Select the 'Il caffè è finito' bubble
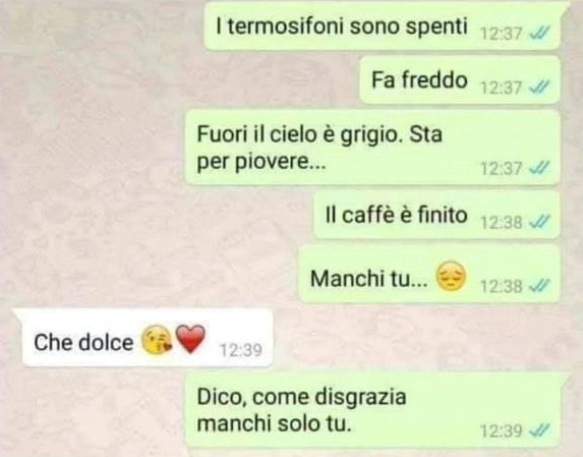 tap(437, 215)
